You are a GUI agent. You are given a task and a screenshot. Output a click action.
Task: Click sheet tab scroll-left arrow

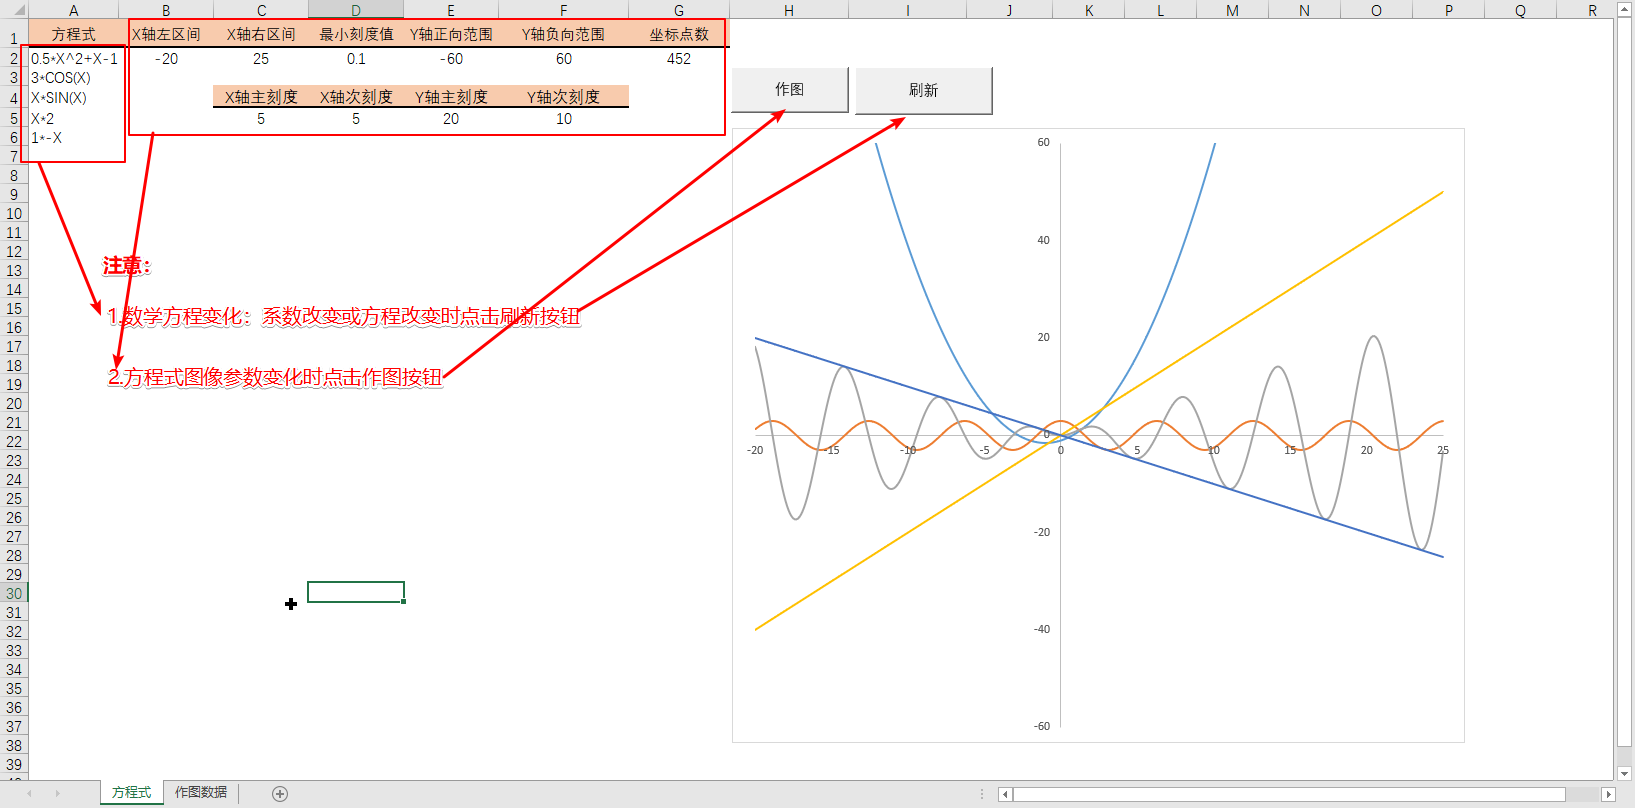click(x=30, y=794)
